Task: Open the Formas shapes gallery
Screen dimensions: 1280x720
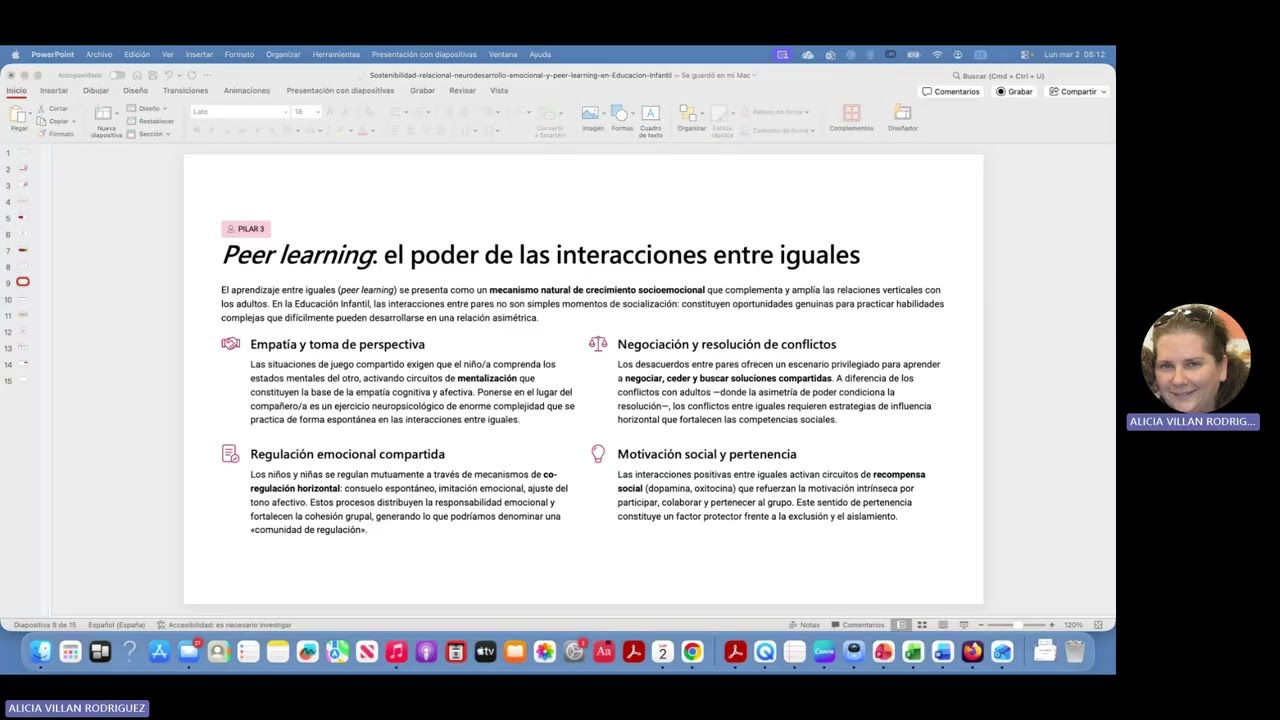Action: [622, 119]
